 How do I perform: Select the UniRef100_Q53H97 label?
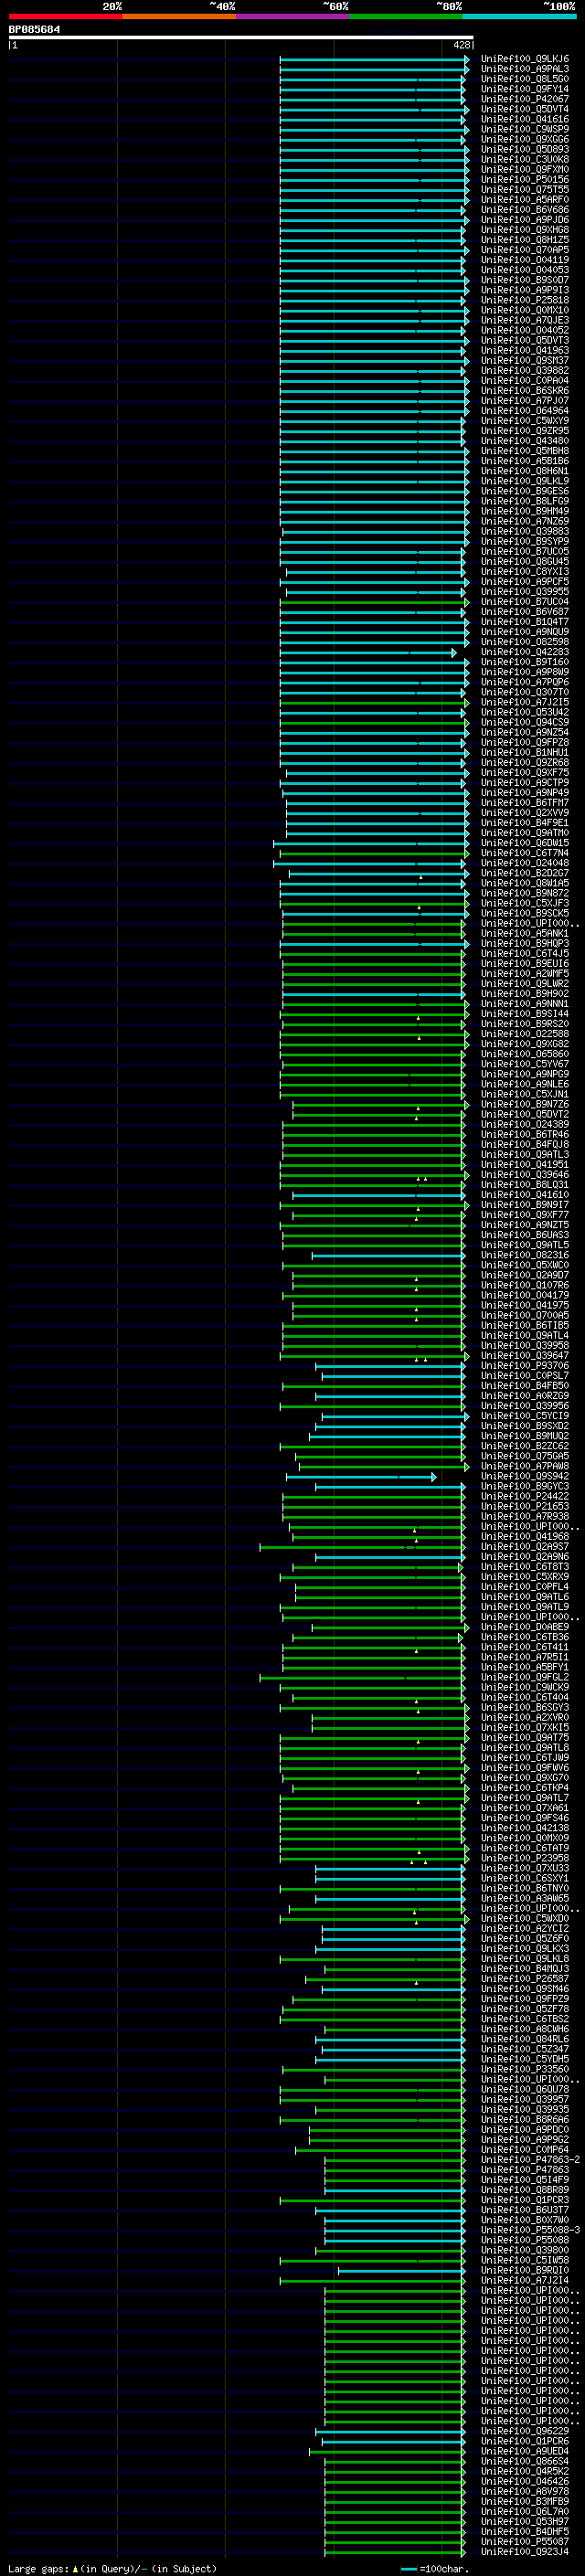[525, 2521]
